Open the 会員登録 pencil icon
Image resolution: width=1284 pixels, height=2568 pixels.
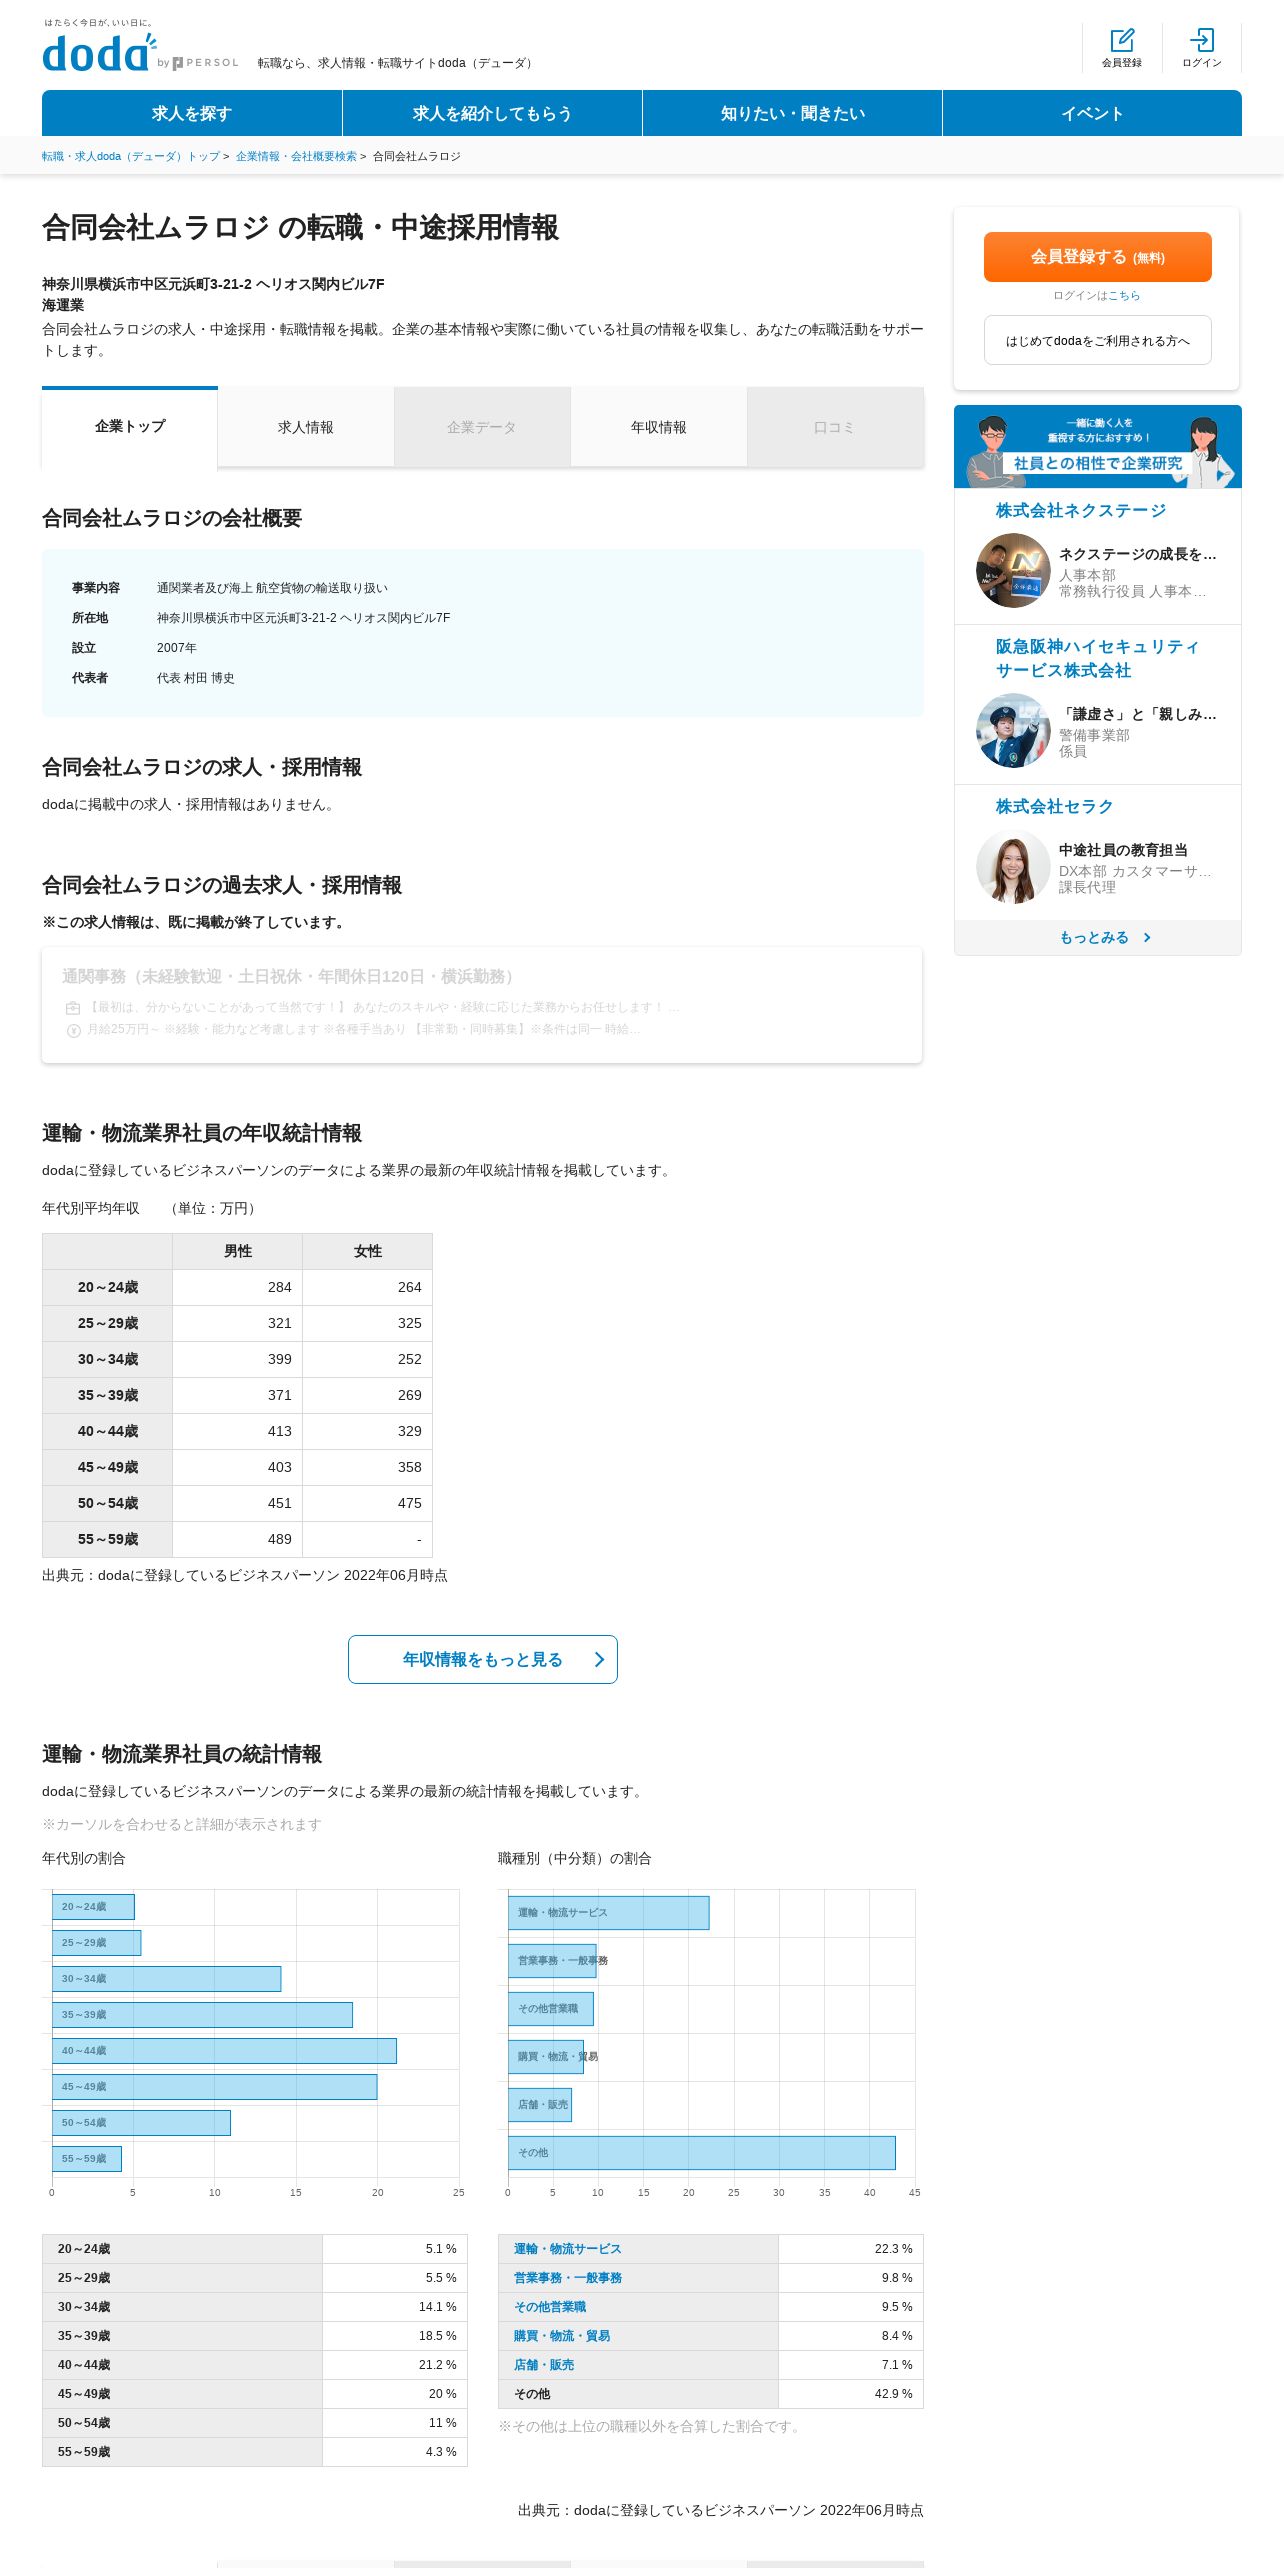tap(1122, 40)
